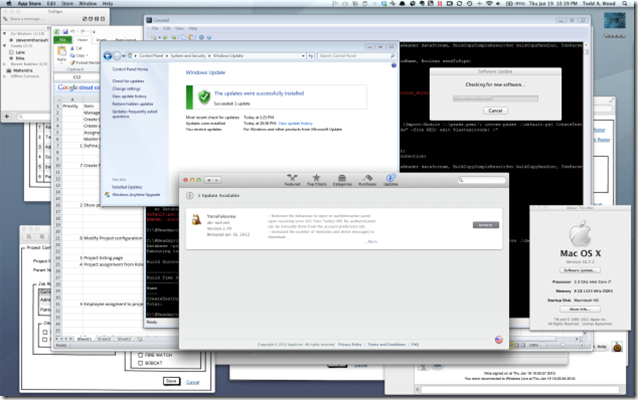Select the Updates icon in App Store toolbar
The width and height of the screenshot is (638, 400).
pyautogui.click(x=391, y=180)
